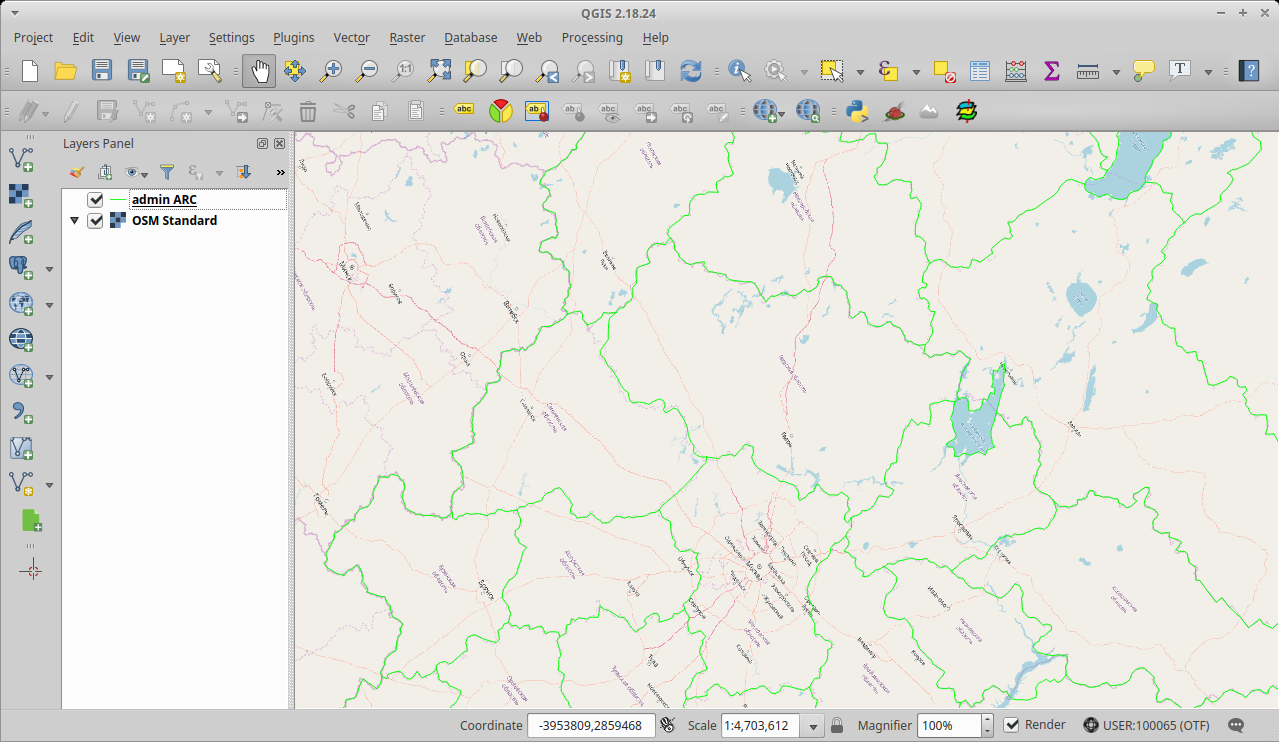Open the Scale dropdown arrow

[813, 725]
